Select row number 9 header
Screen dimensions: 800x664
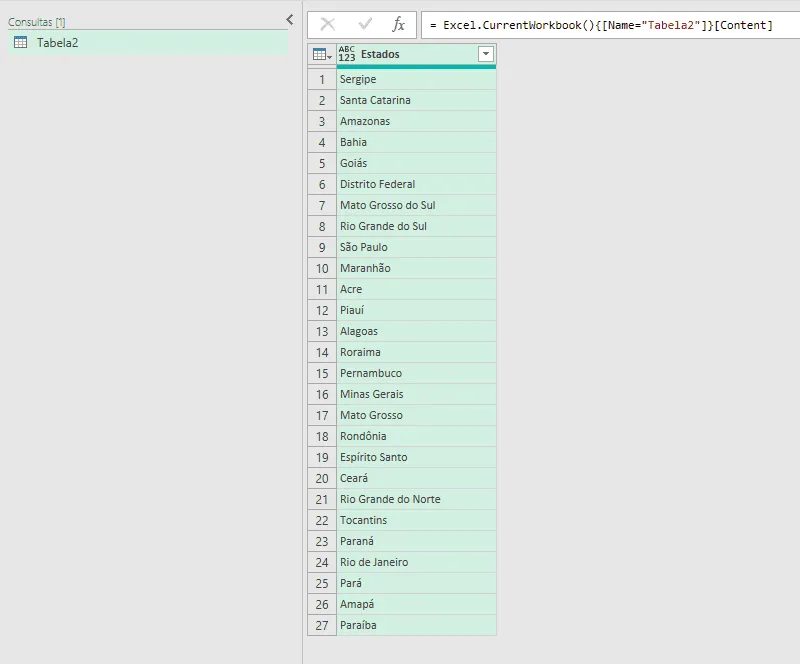322,247
